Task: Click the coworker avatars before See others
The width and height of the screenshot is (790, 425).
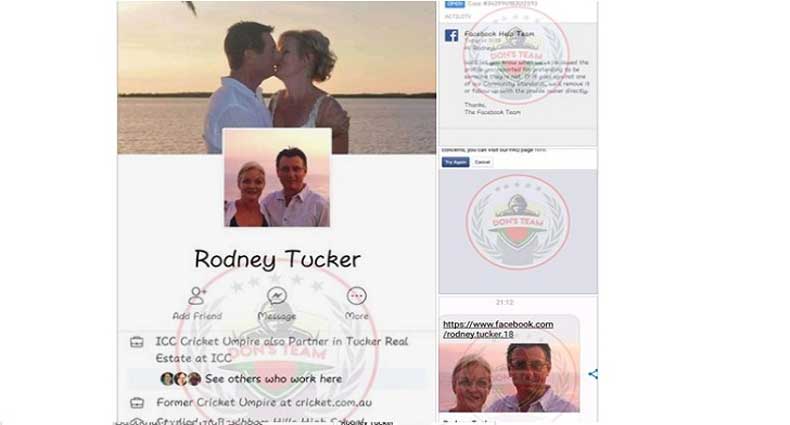Action: 181,379
